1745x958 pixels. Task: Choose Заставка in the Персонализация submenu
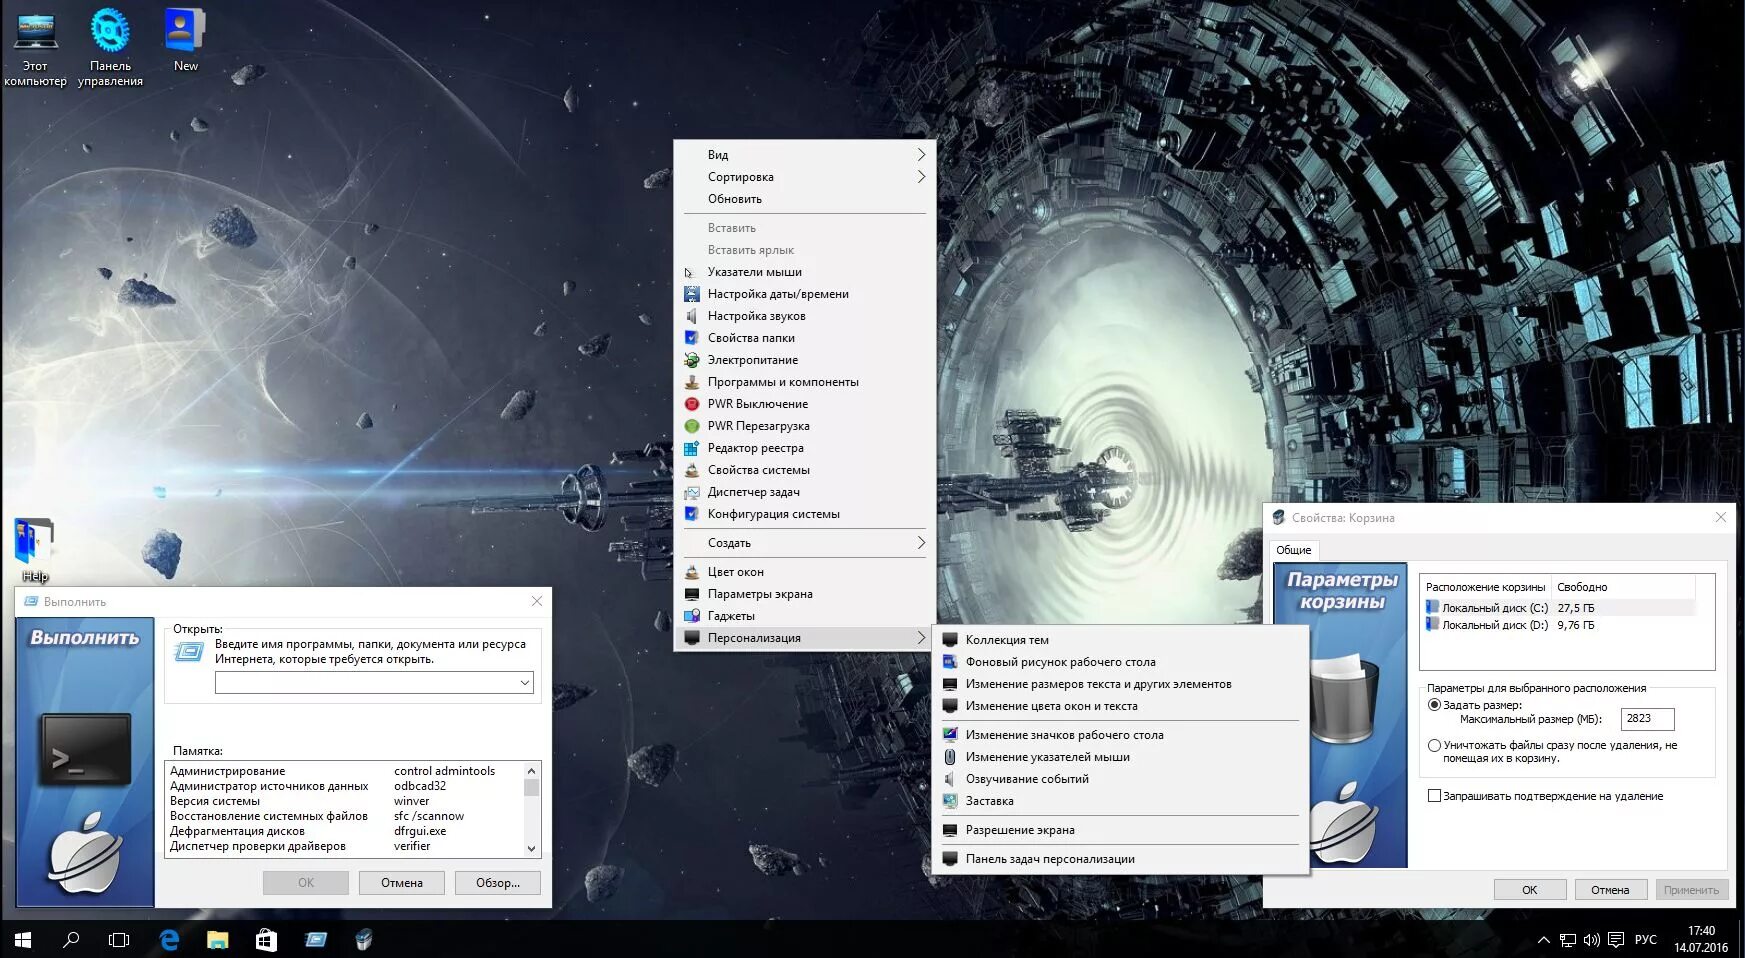tap(989, 801)
